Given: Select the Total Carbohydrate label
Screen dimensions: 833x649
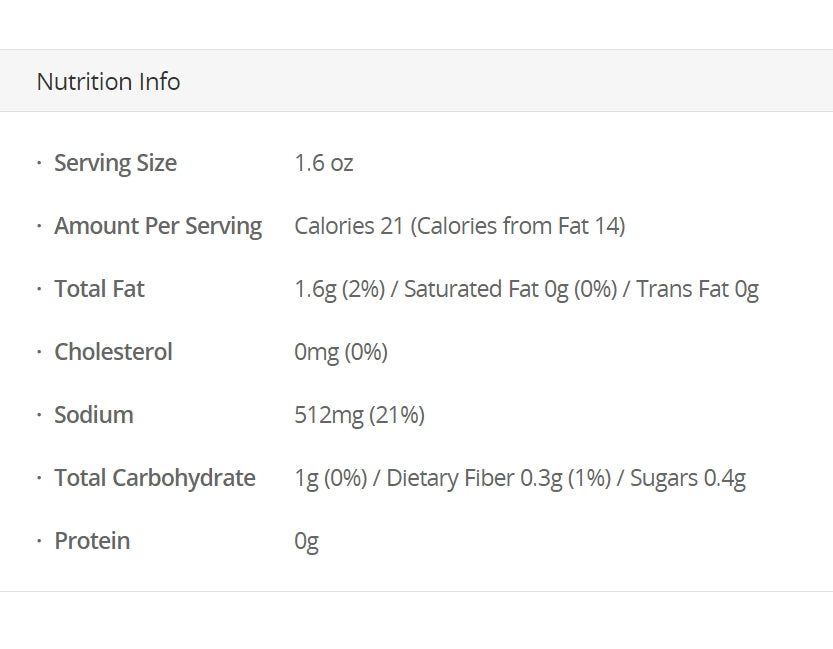Looking at the screenshot, I should click(154, 478).
